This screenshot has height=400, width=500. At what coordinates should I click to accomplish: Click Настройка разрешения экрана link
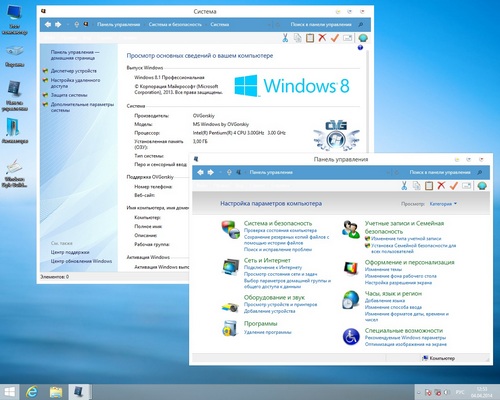point(398,283)
